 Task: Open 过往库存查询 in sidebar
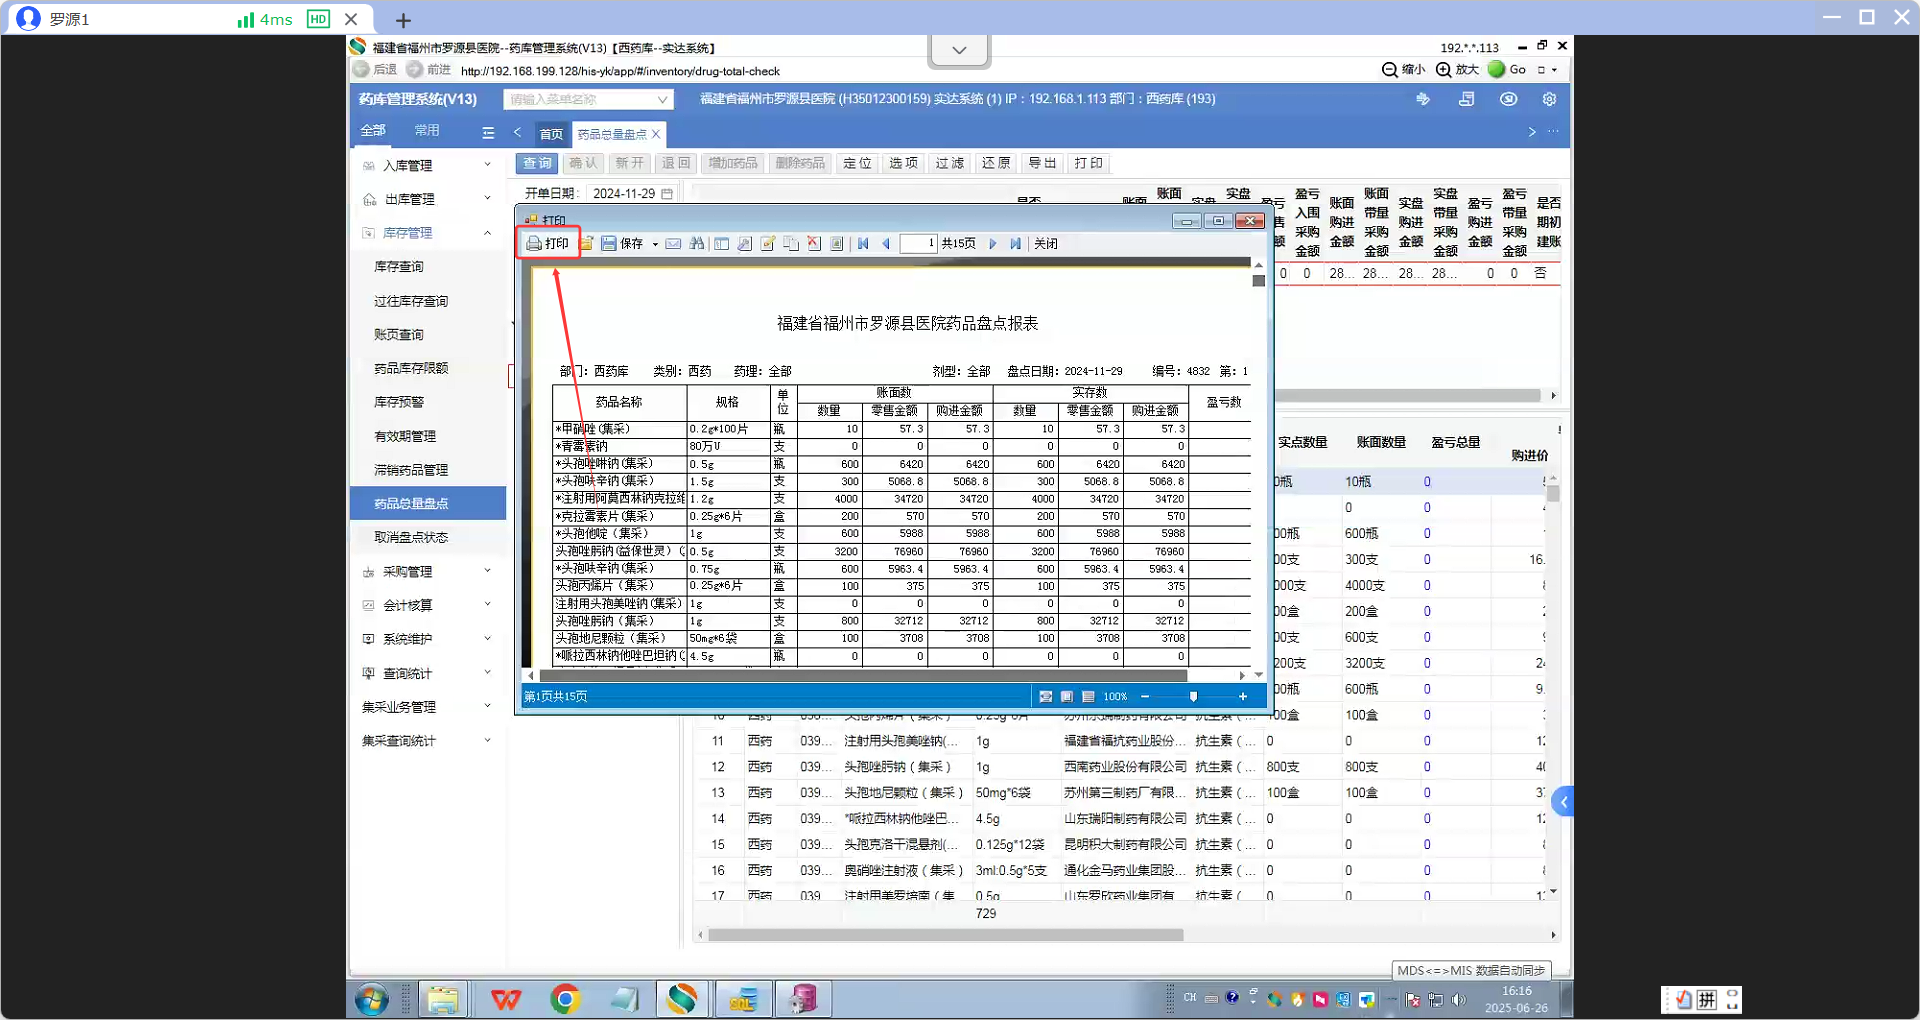coord(411,301)
